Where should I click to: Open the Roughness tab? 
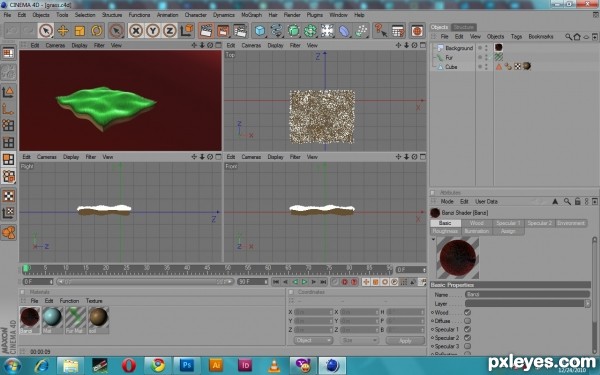445,231
